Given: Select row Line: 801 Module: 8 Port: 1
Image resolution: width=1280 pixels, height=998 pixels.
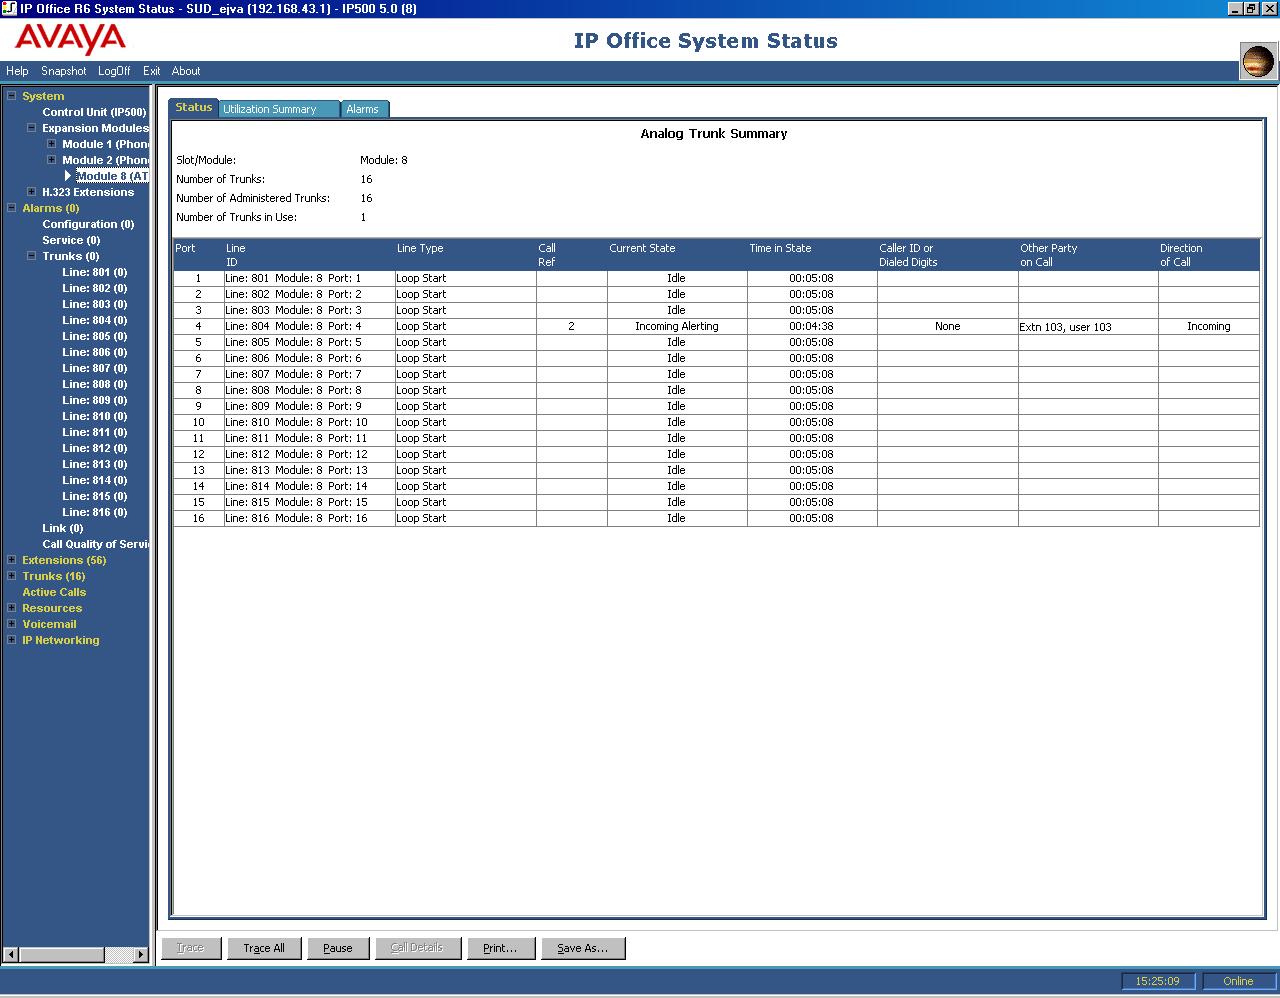Looking at the screenshot, I should tap(716, 278).
